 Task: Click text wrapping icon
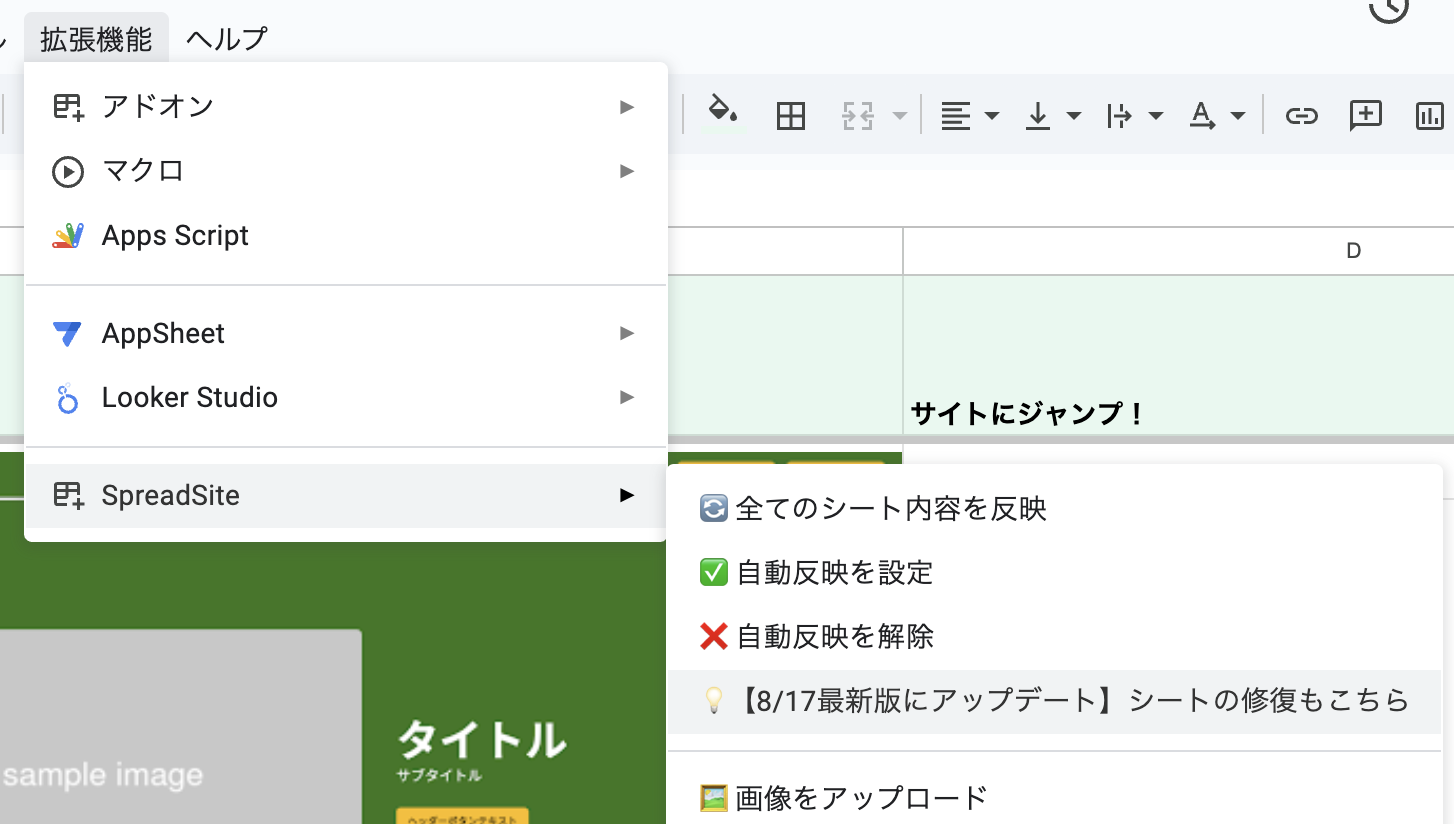(x=1120, y=116)
